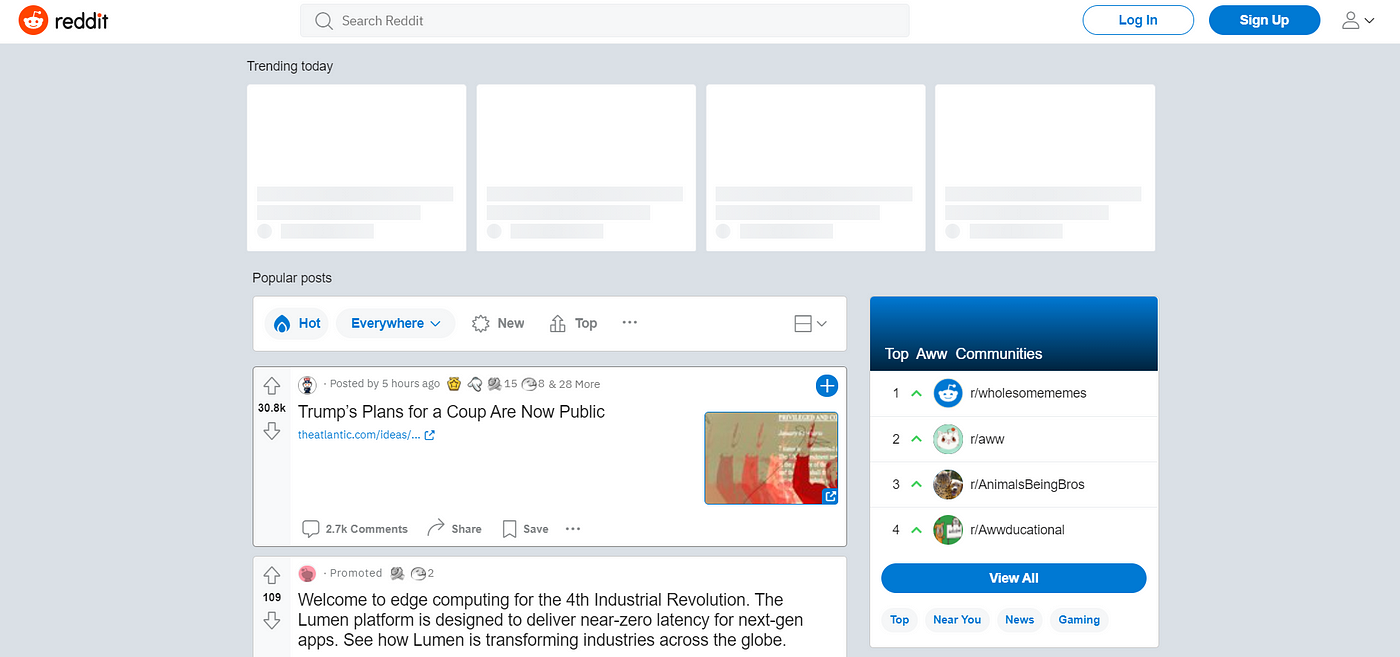This screenshot has height=657, width=1400.
Task: Select the Top sort tab
Action: [573, 323]
